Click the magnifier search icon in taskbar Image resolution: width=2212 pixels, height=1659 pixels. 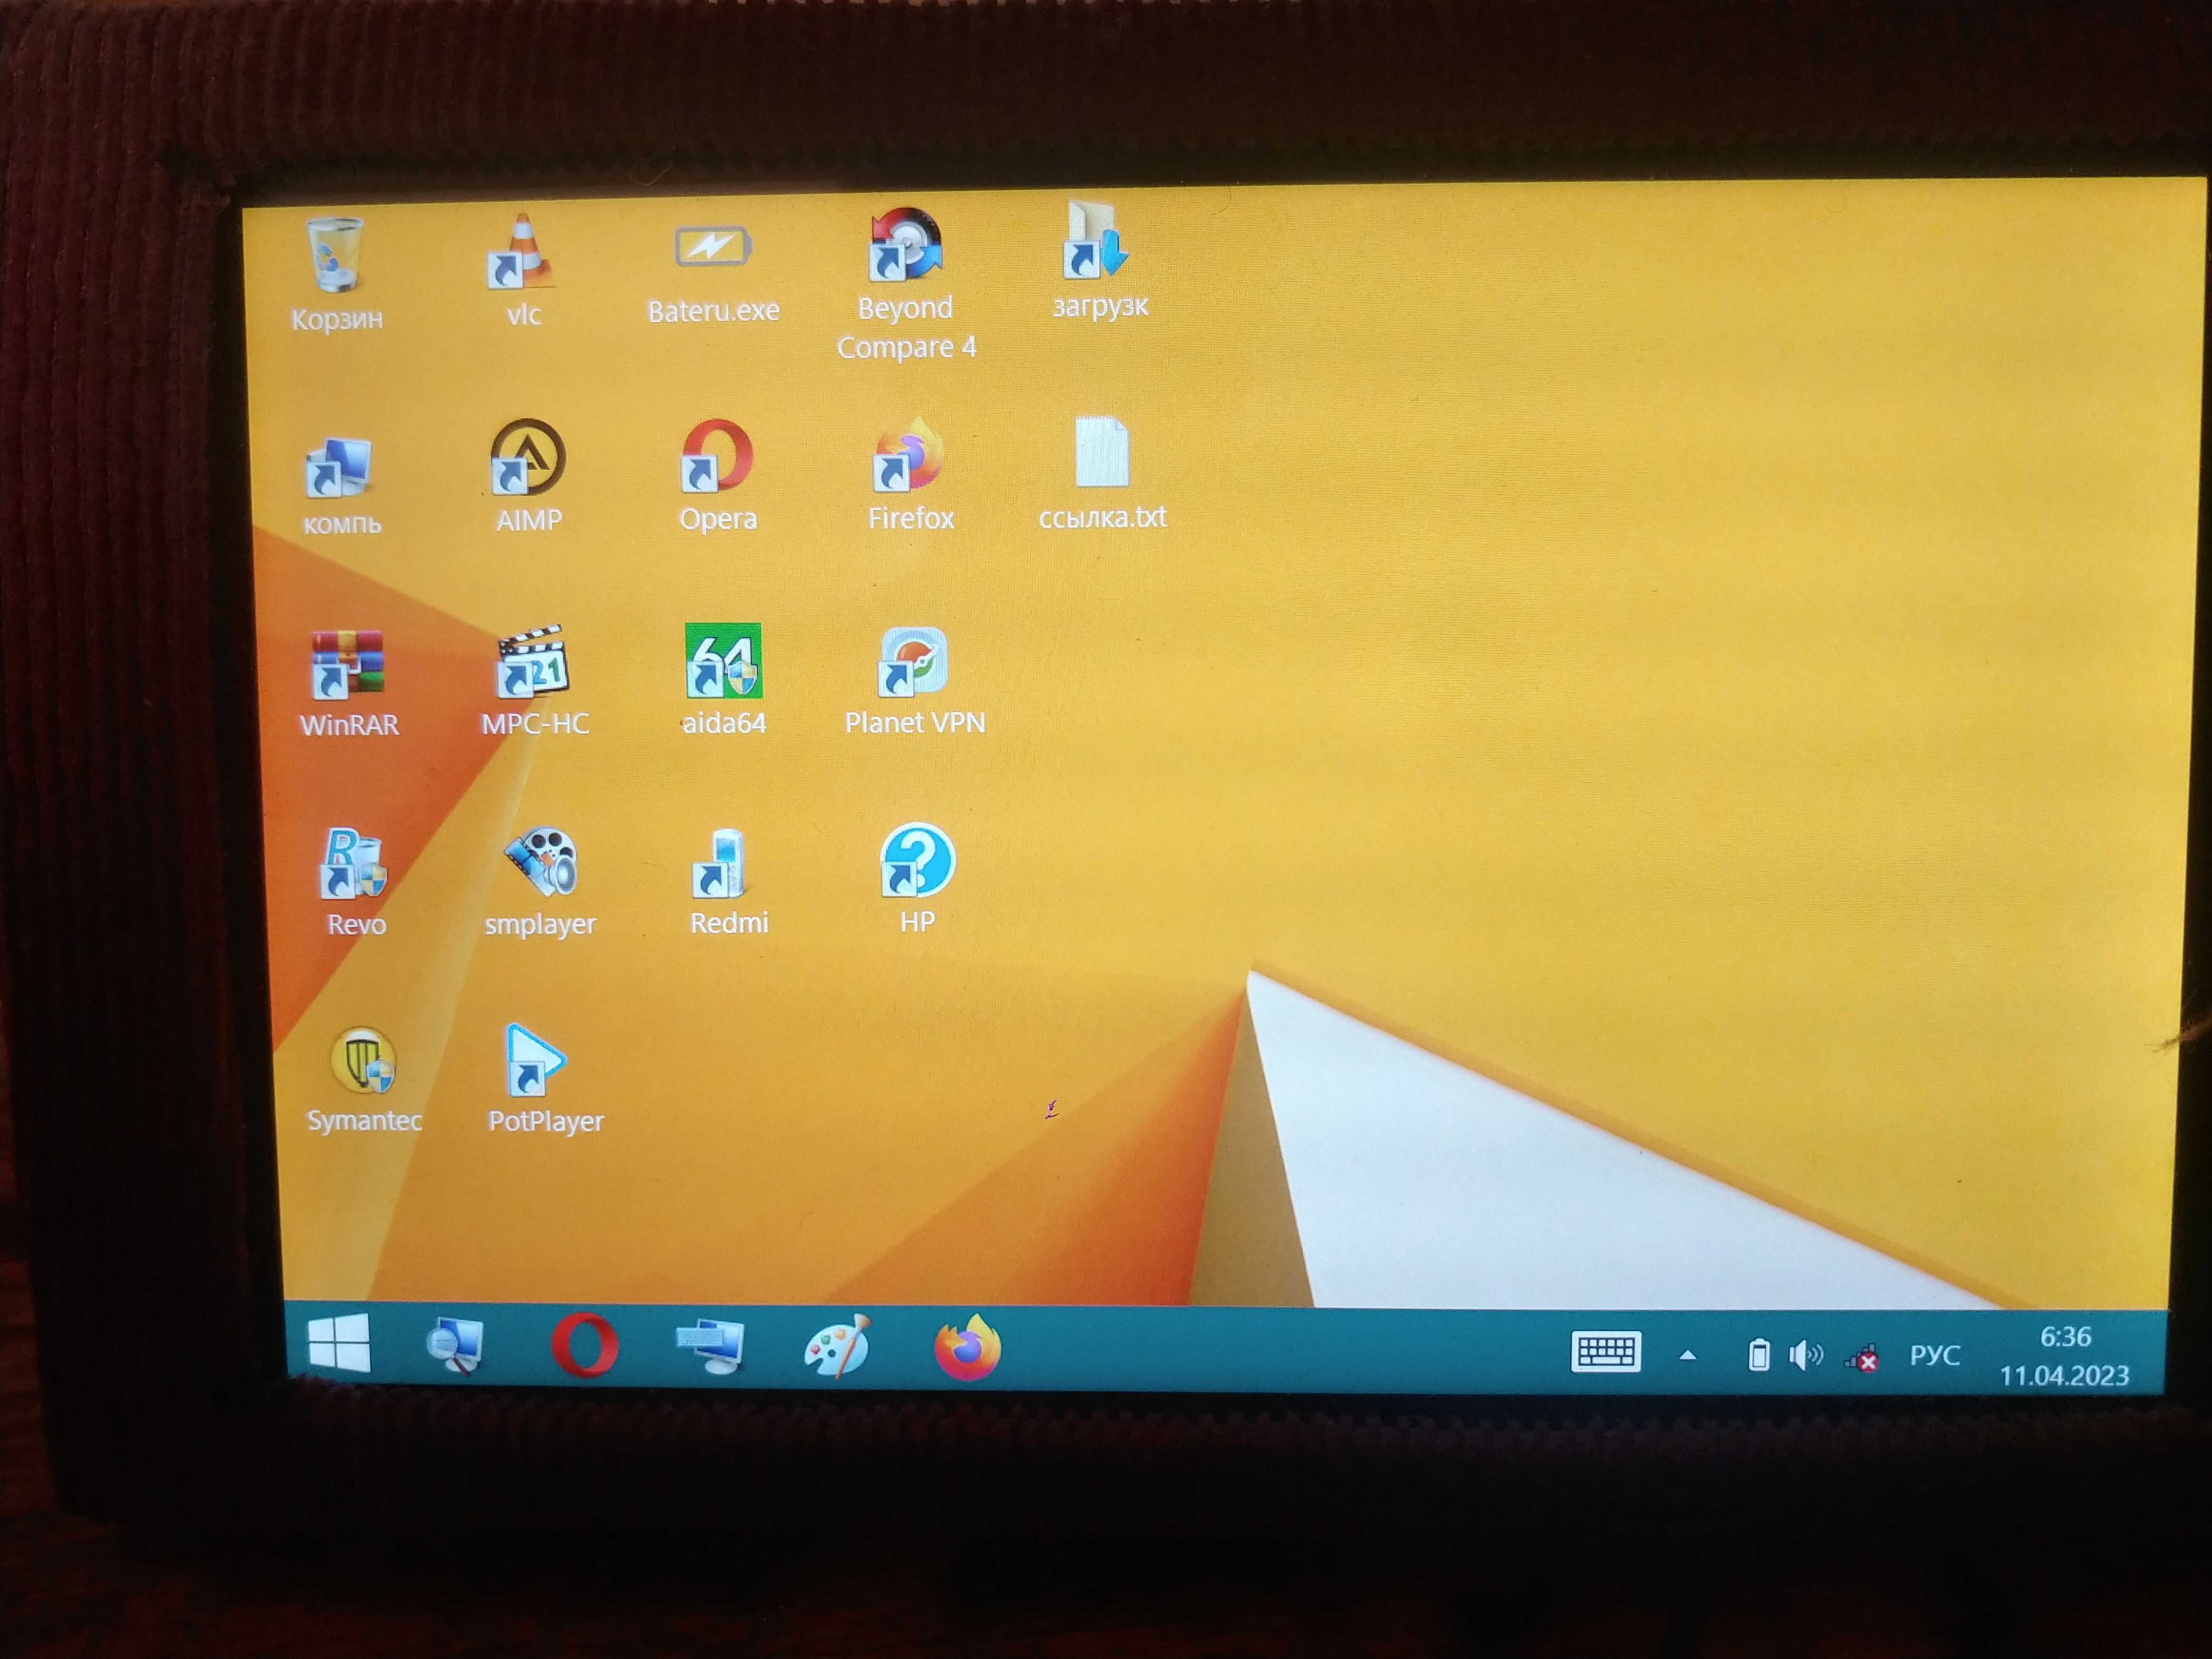coord(456,1345)
